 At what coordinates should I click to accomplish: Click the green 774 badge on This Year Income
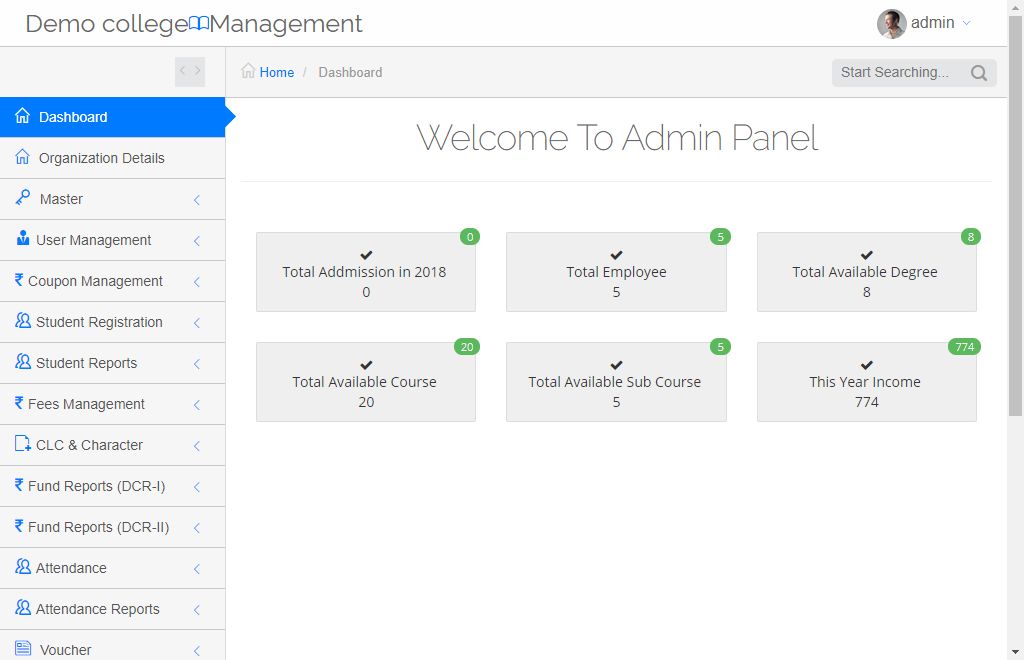click(963, 347)
